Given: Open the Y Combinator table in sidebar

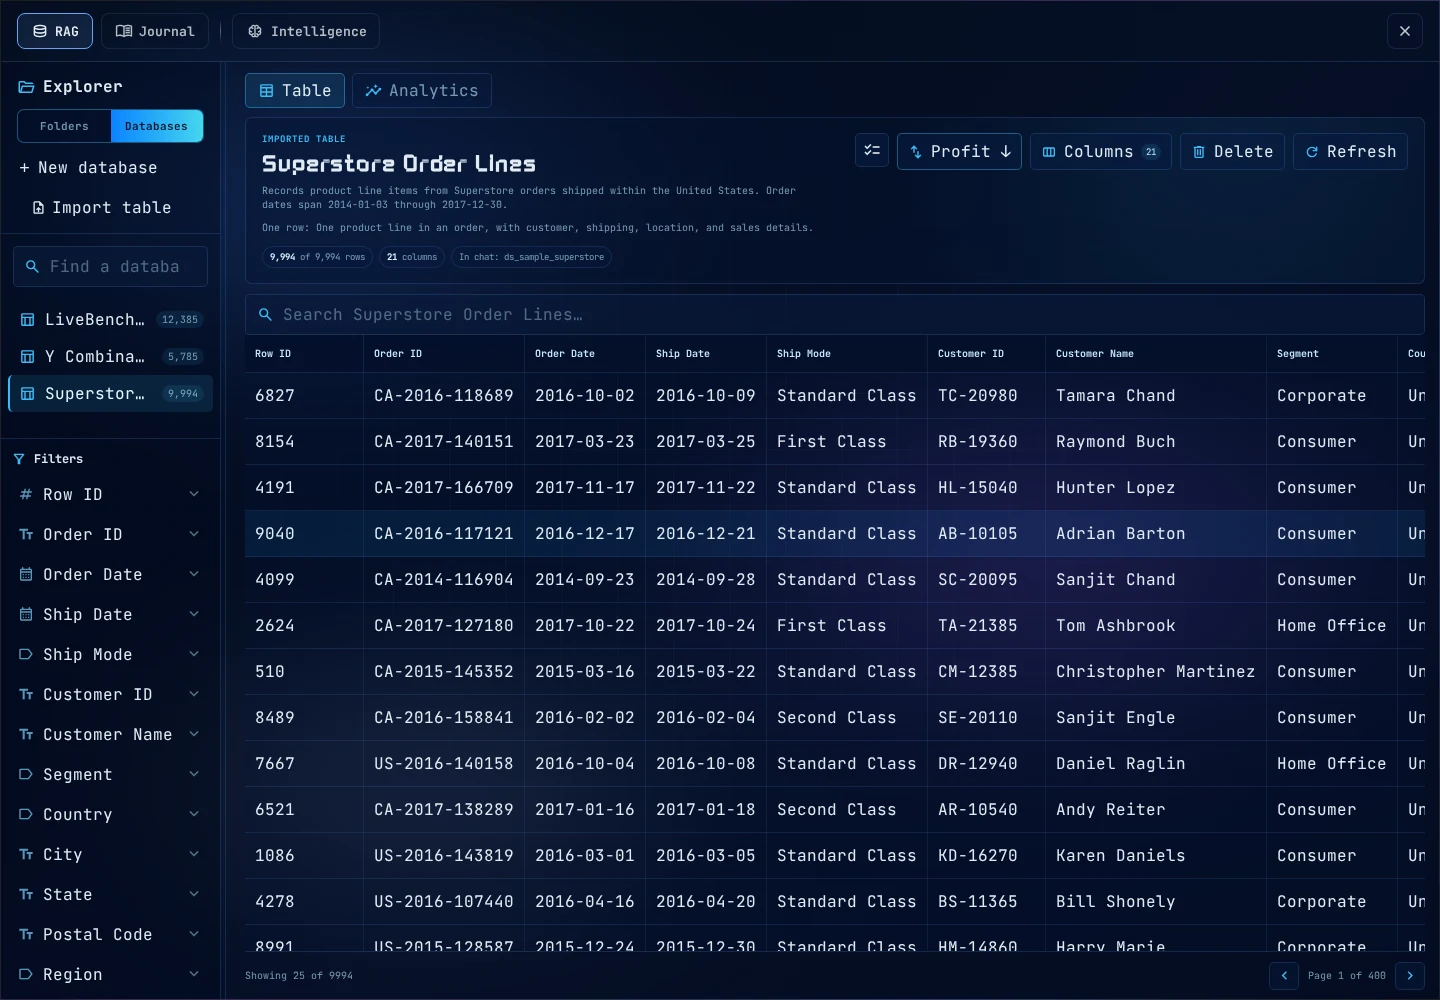Looking at the screenshot, I should point(110,357).
